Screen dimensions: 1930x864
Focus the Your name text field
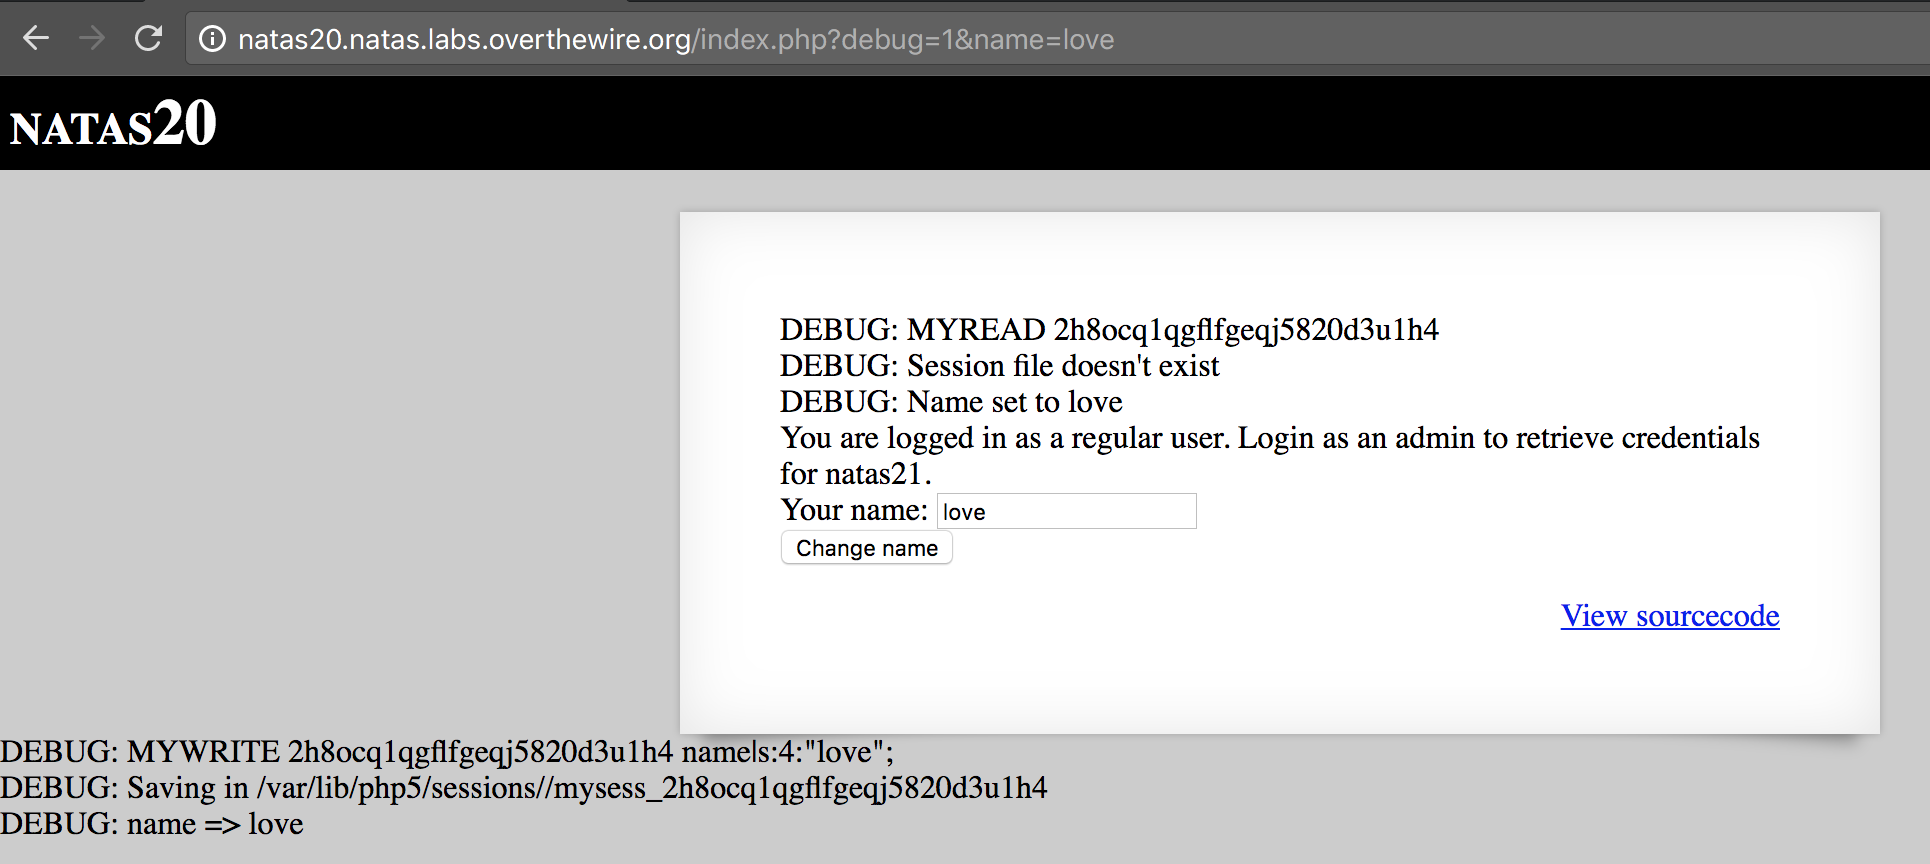(1066, 511)
